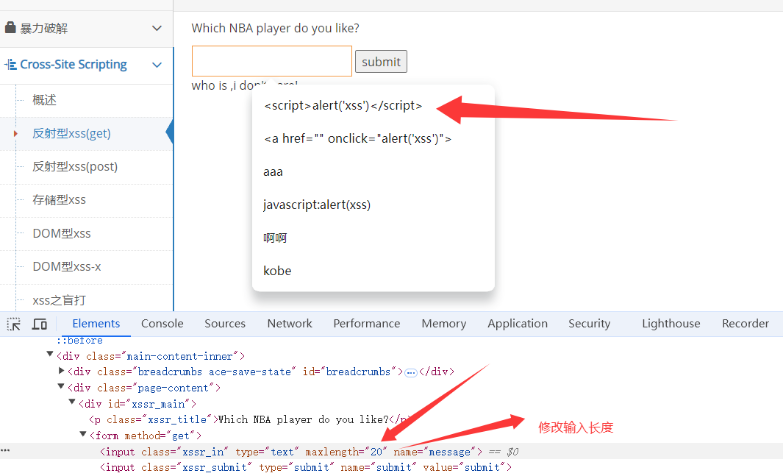Screen dimensions: 783x476
Task: Click the Cross-Site Scripting menu icon
Action: 10,64
